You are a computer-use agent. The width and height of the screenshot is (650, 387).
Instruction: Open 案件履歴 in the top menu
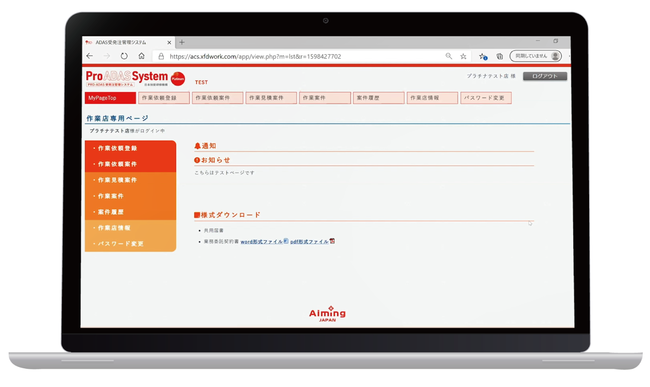pyautogui.click(x=378, y=98)
